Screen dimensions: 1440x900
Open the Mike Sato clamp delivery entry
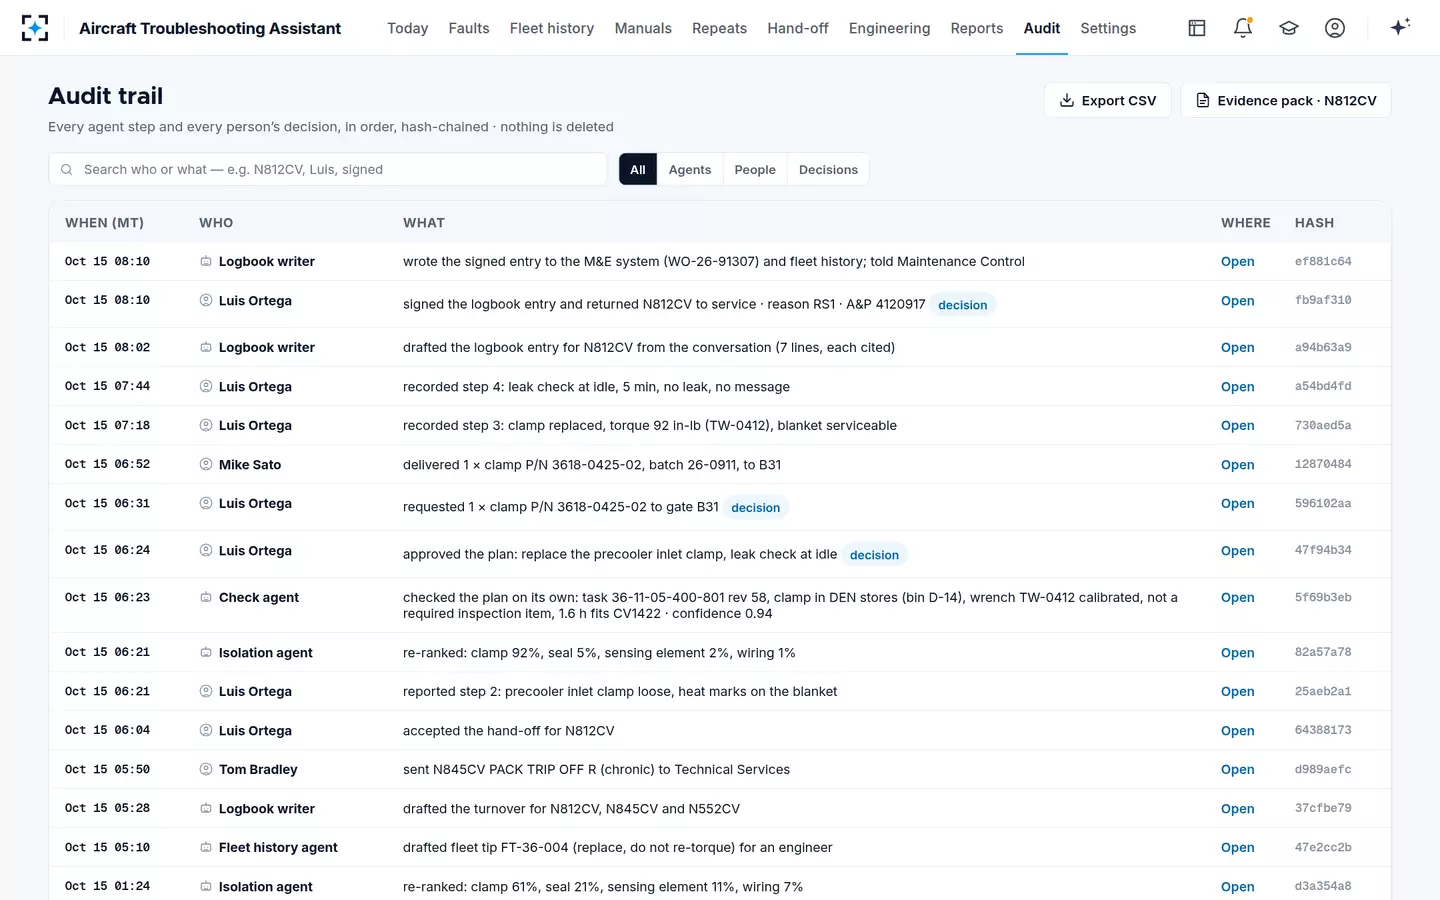click(1237, 464)
